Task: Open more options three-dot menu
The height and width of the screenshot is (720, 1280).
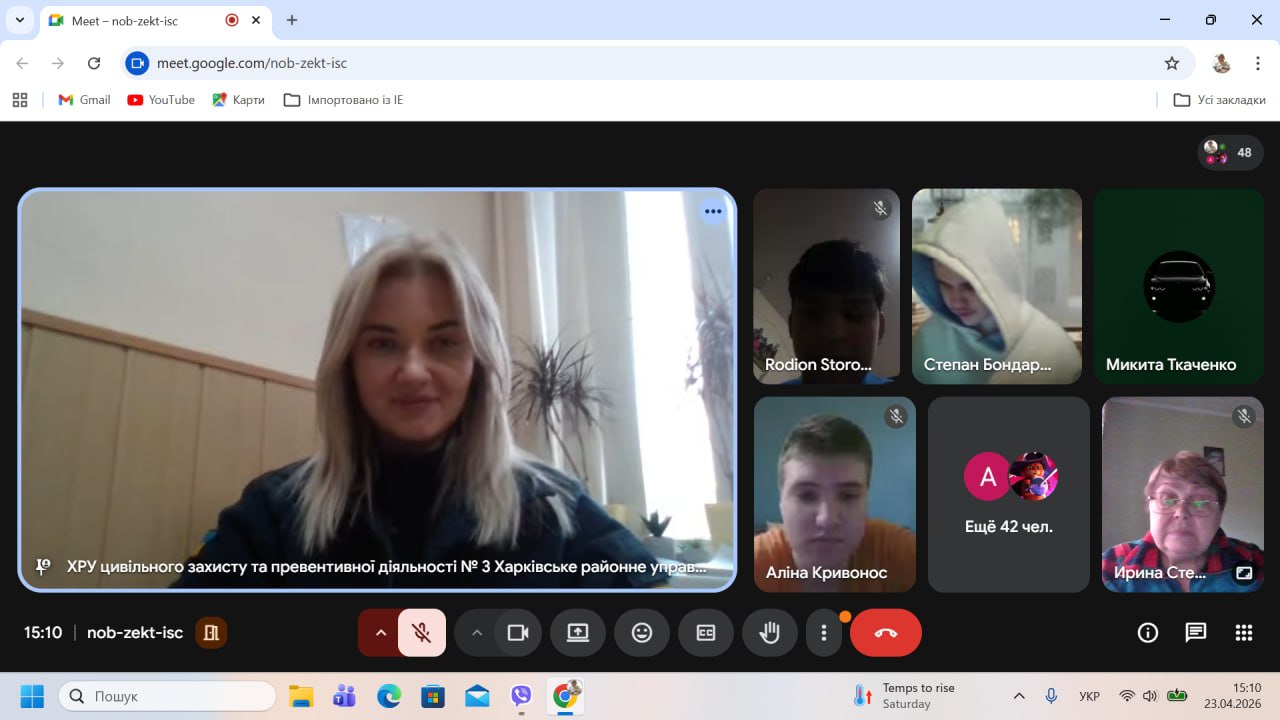Action: (x=824, y=632)
